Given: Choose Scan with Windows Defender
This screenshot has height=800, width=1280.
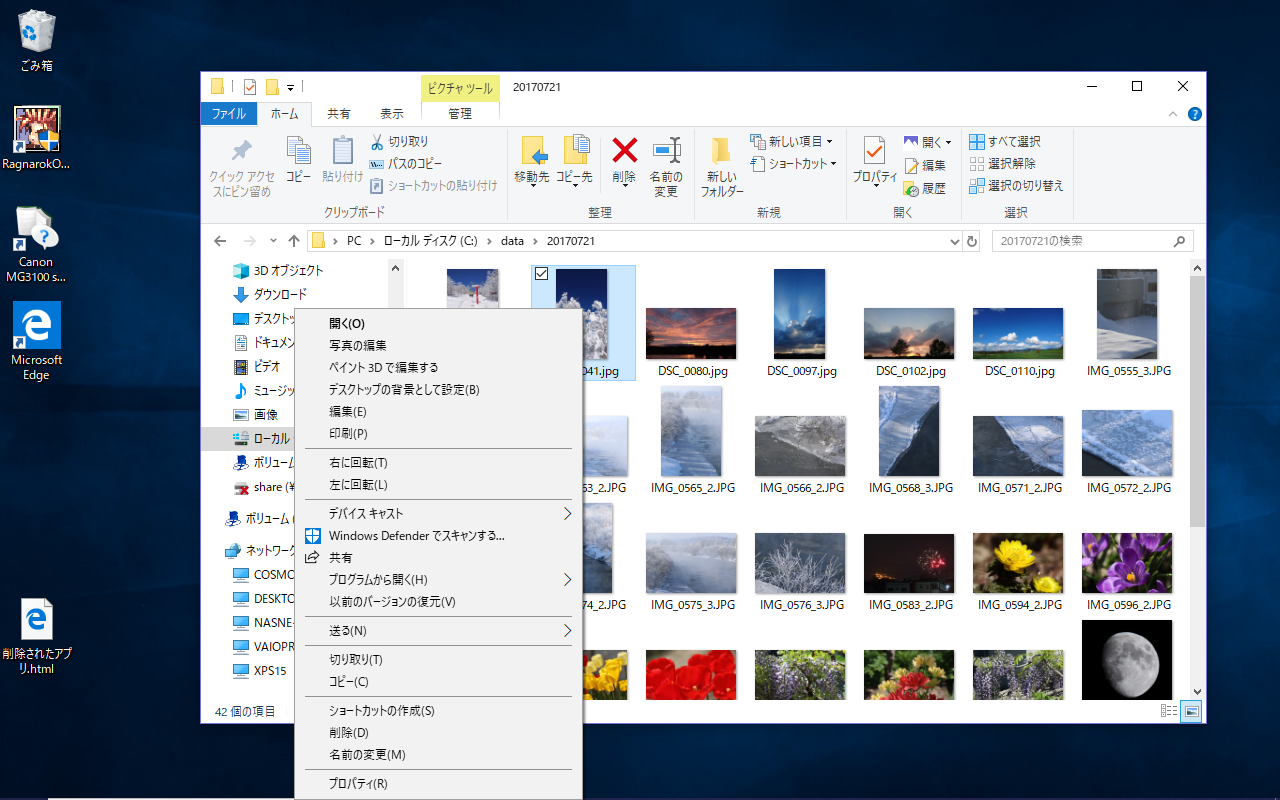Looking at the screenshot, I should (438, 536).
